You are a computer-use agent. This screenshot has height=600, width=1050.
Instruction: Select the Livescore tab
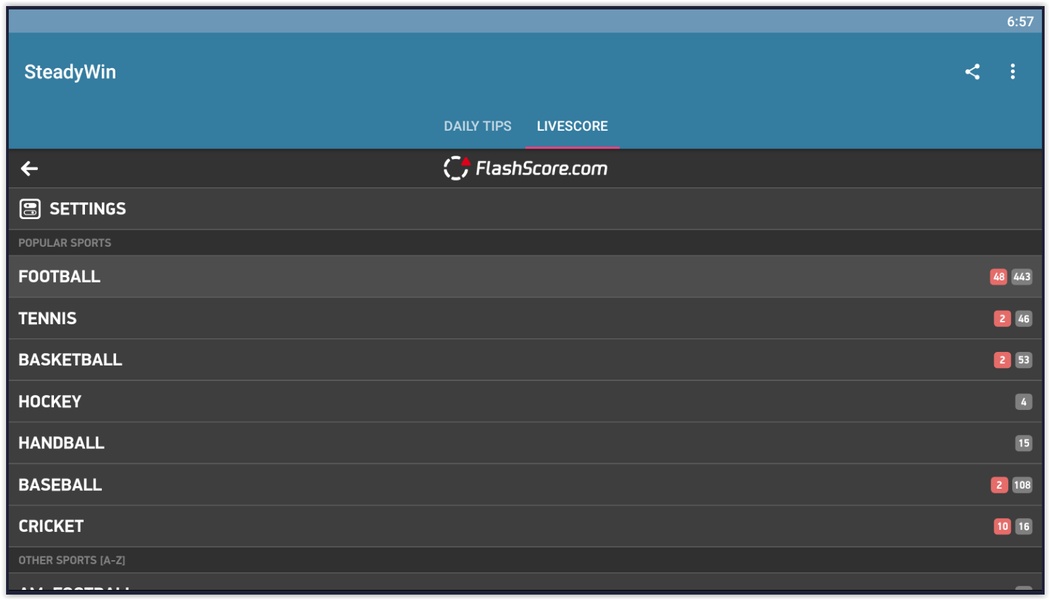[x=573, y=126]
